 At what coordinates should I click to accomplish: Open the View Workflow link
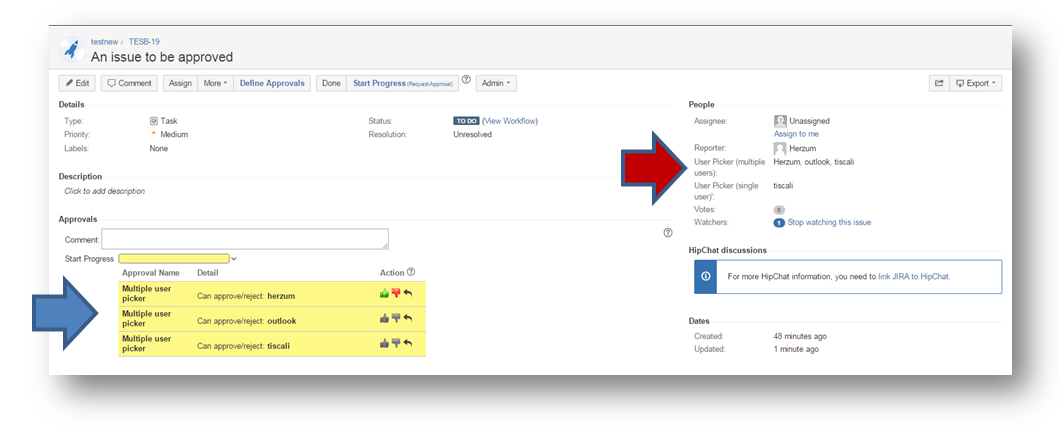coord(511,121)
